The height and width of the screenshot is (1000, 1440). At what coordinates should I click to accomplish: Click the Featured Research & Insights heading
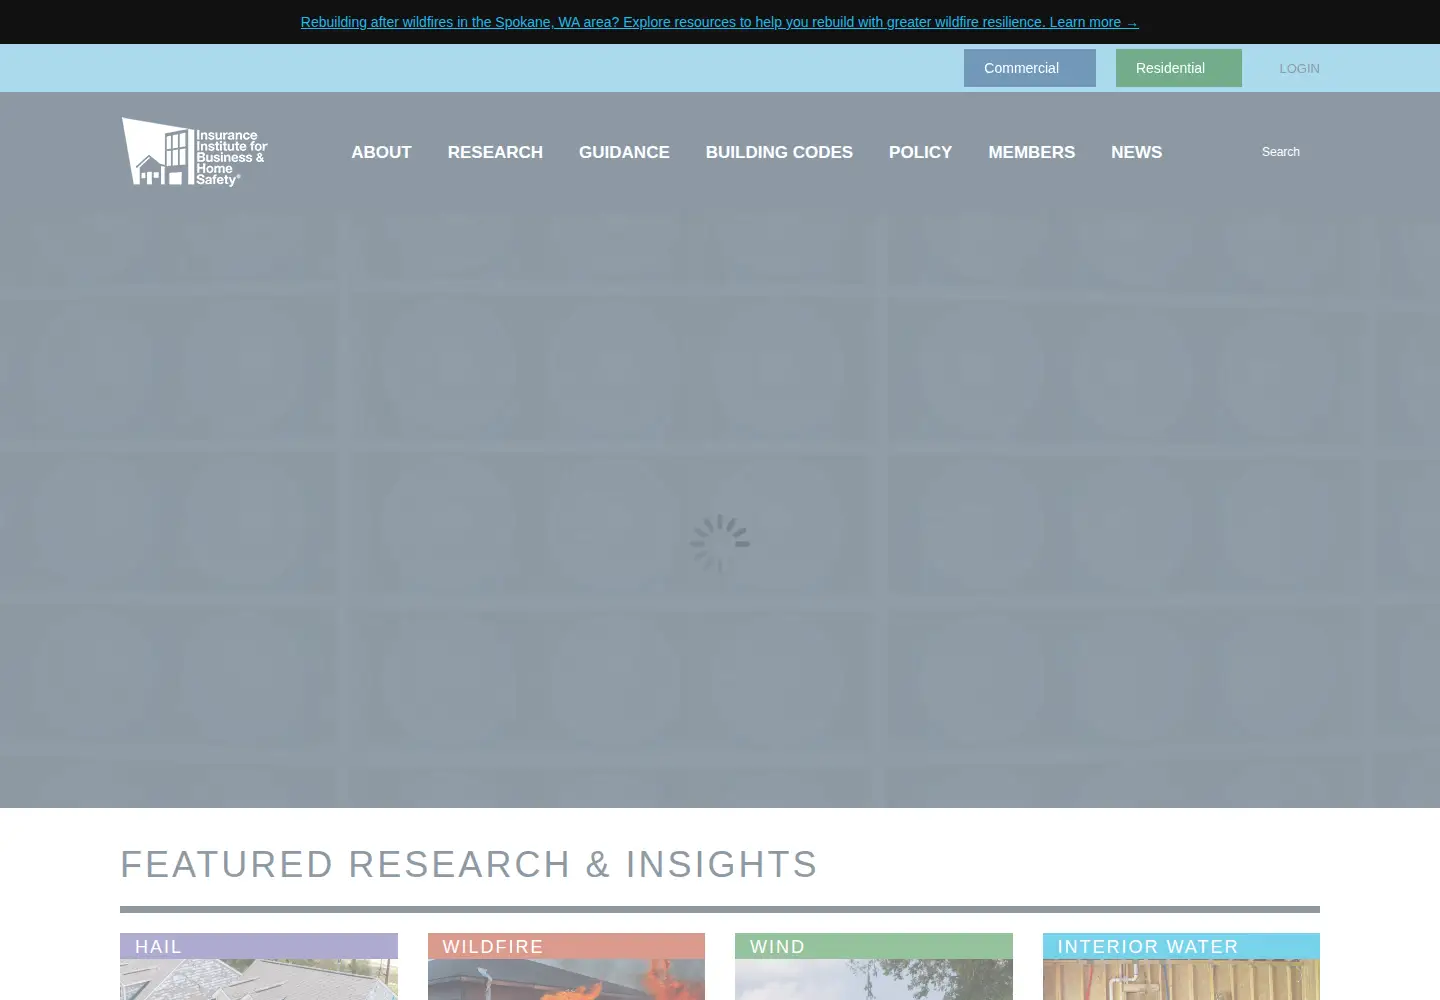(x=469, y=864)
